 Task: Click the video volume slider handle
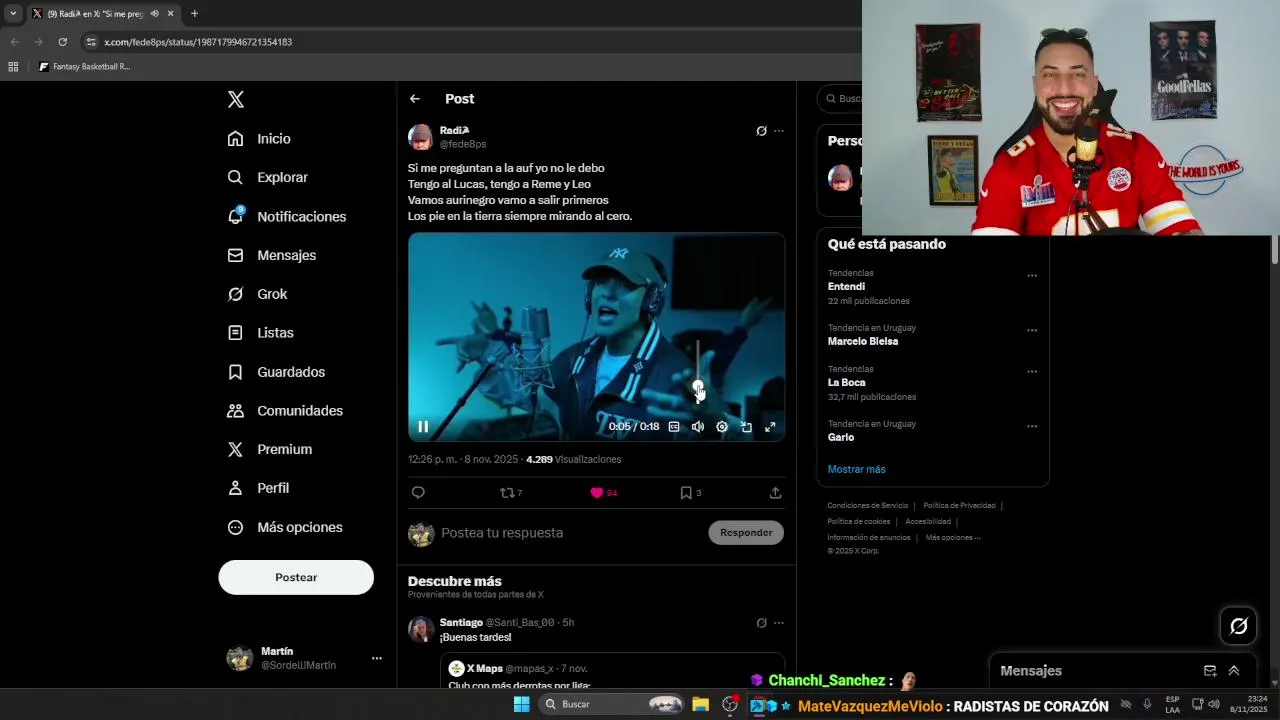tap(698, 386)
